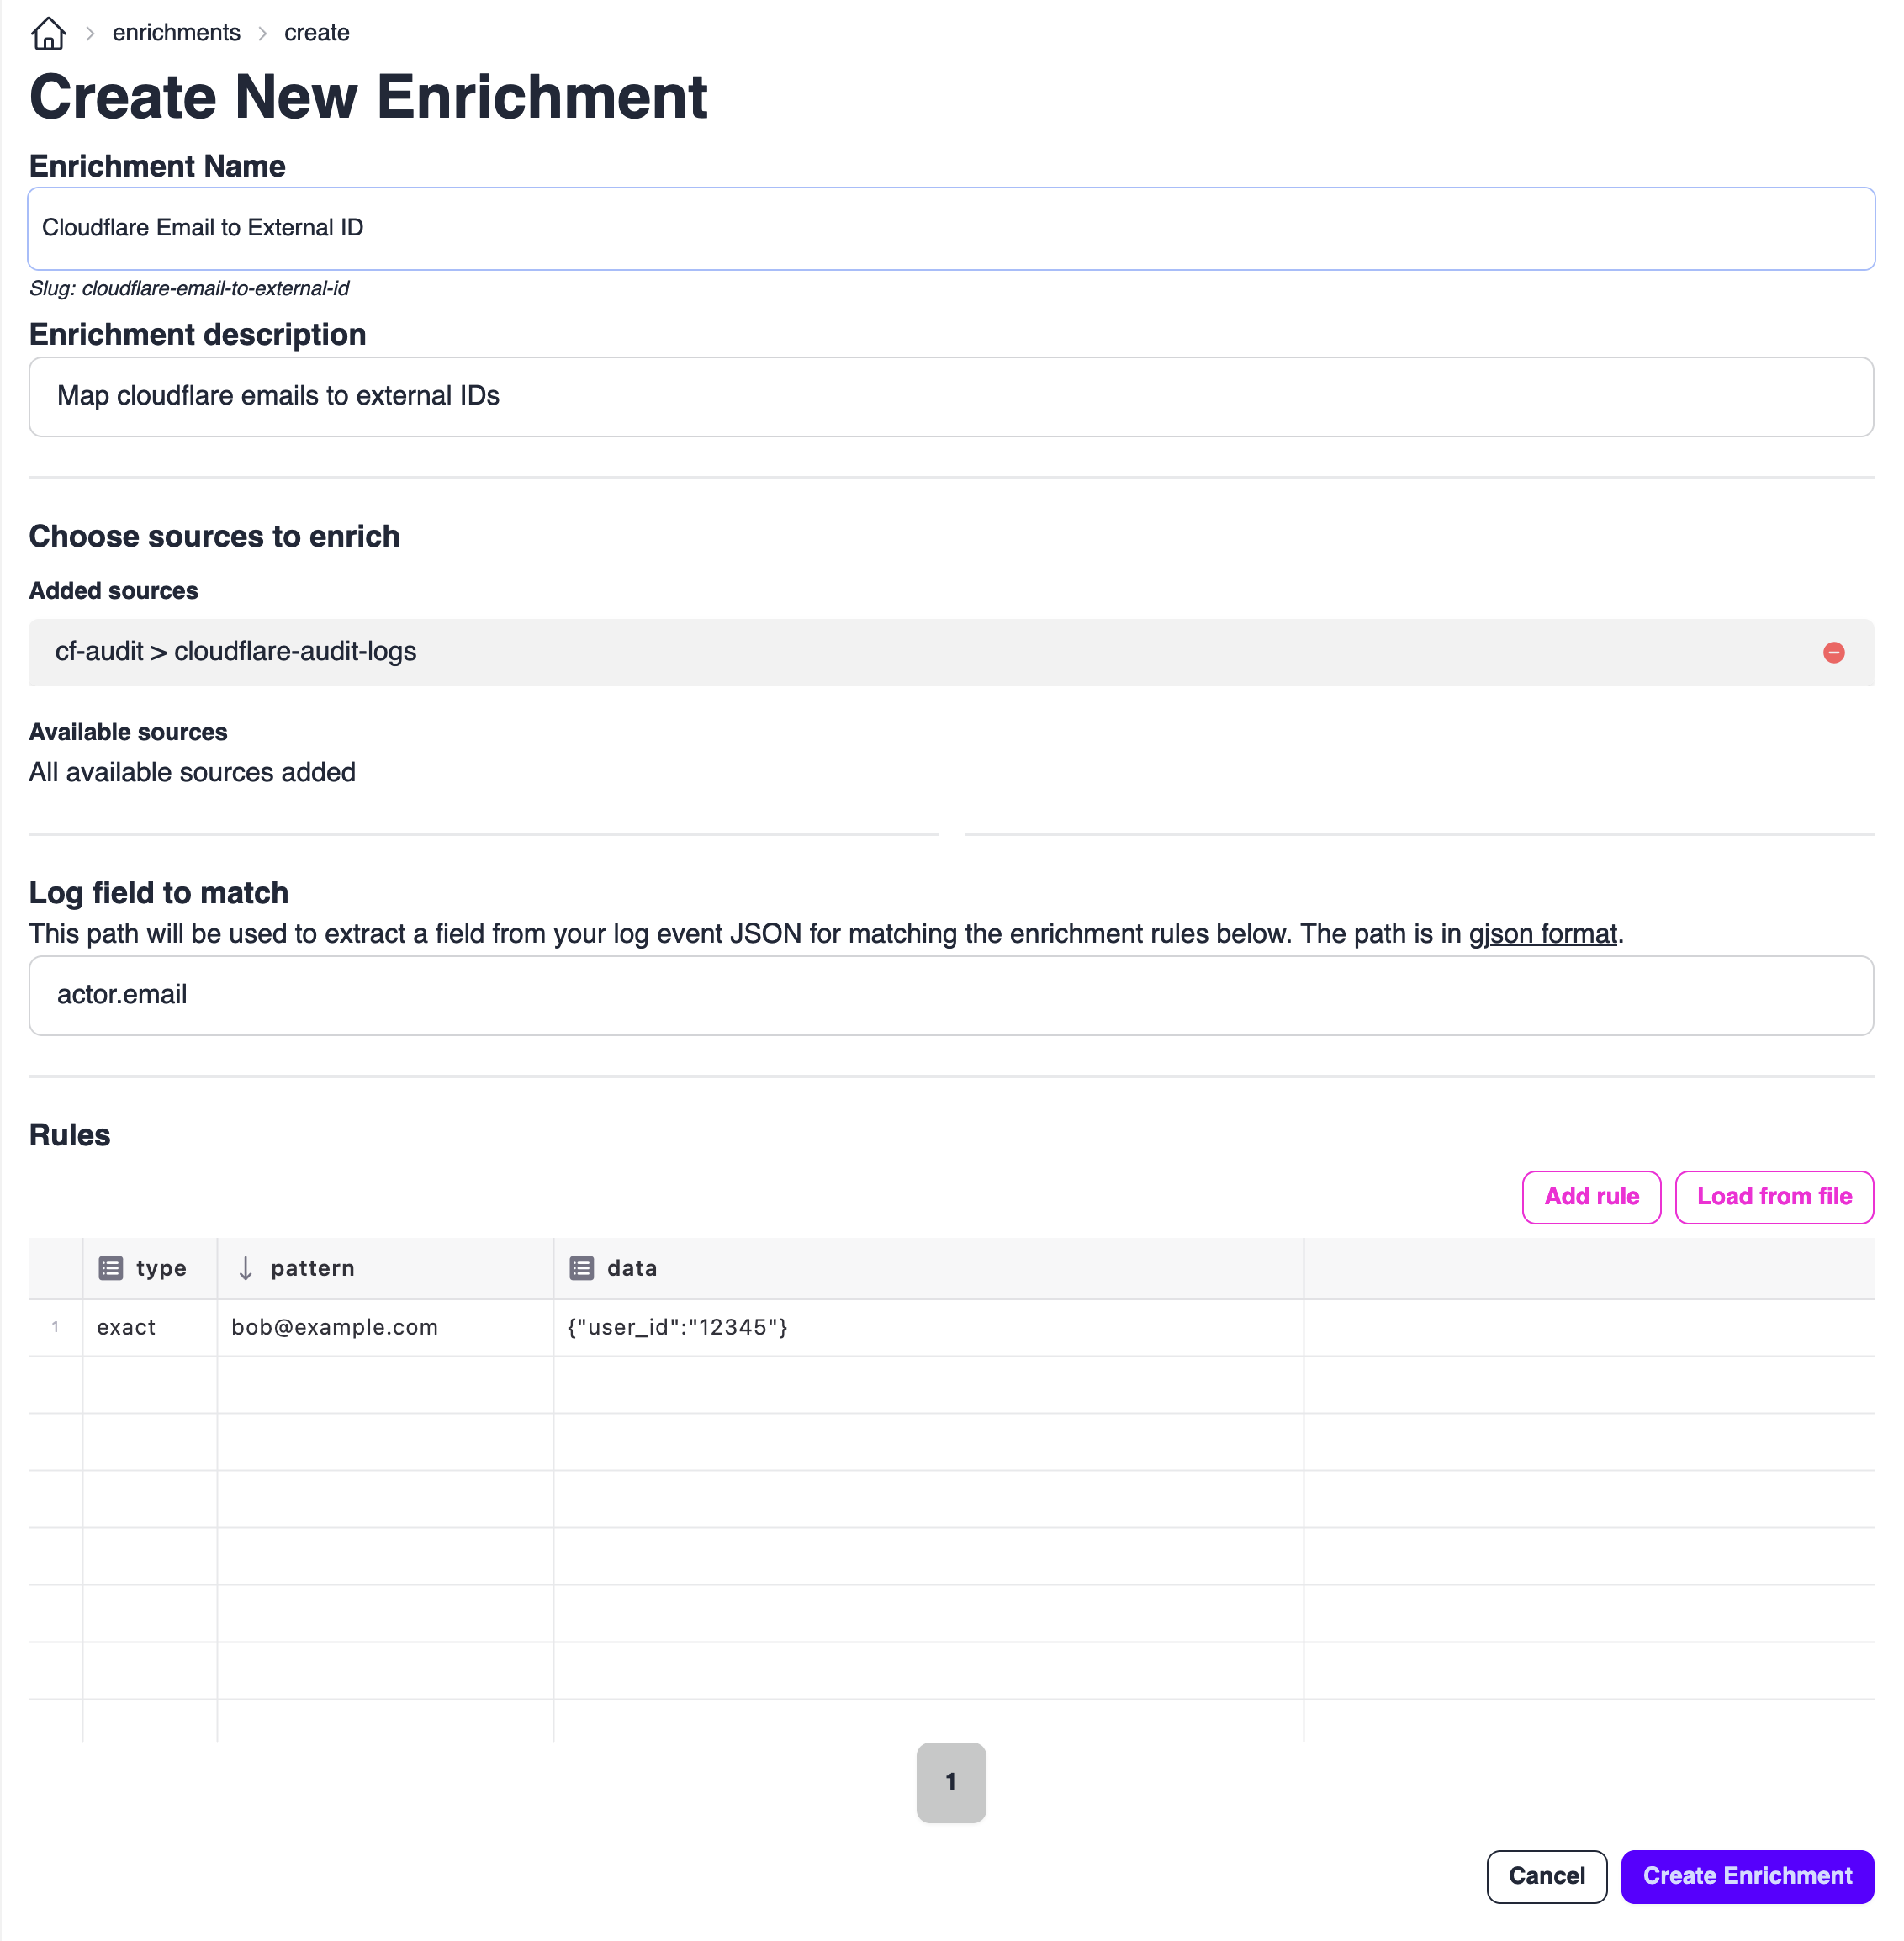Go to page 1 of rules
The height and width of the screenshot is (1941, 1904).
point(951,1782)
